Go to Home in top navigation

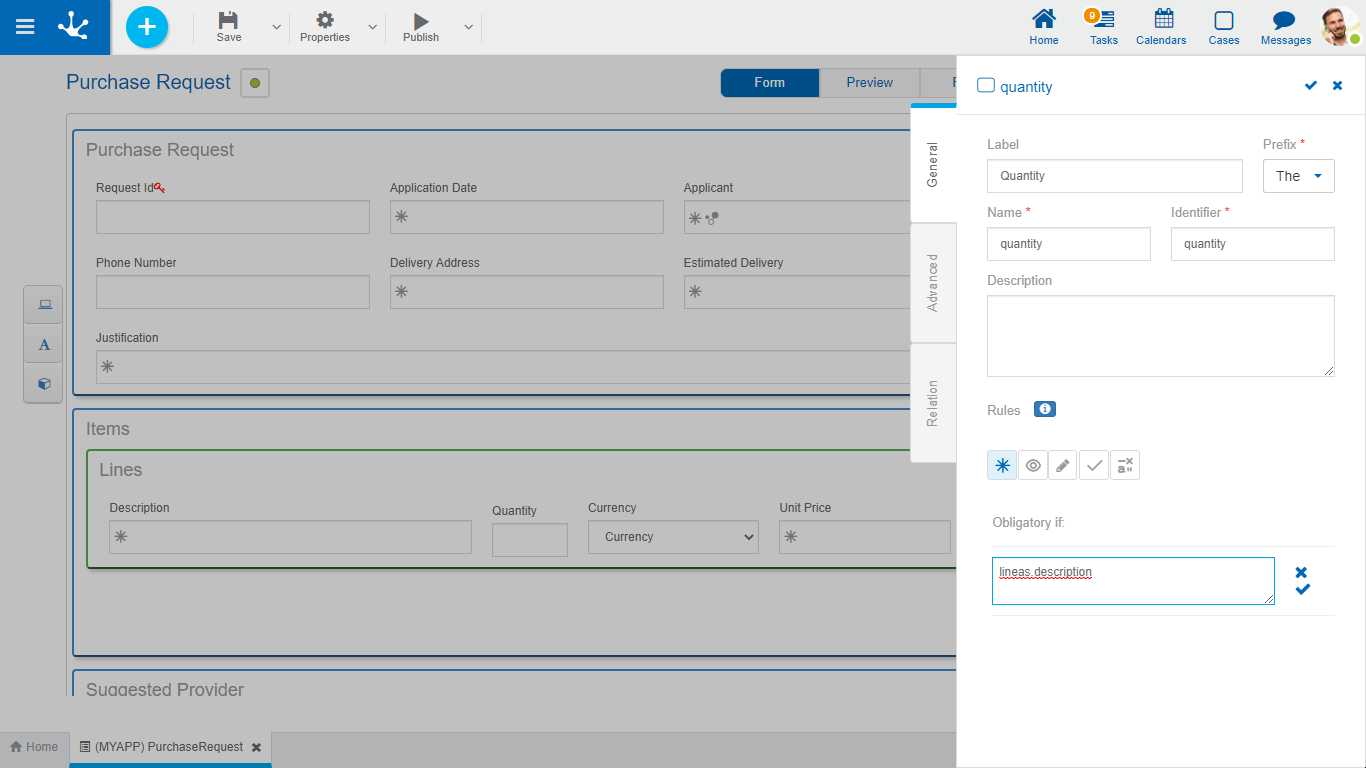(x=1044, y=27)
